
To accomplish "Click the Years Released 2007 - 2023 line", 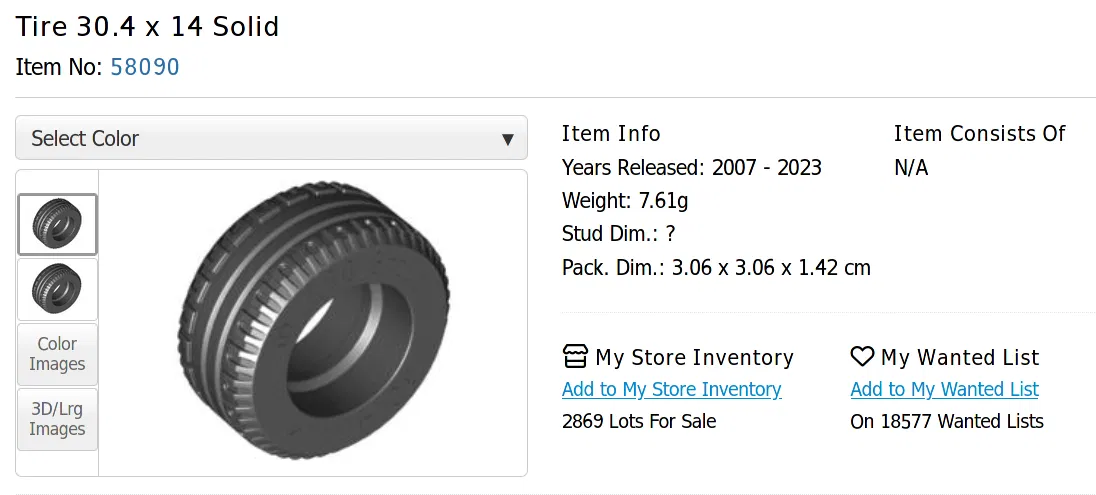I will coord(691,167).
